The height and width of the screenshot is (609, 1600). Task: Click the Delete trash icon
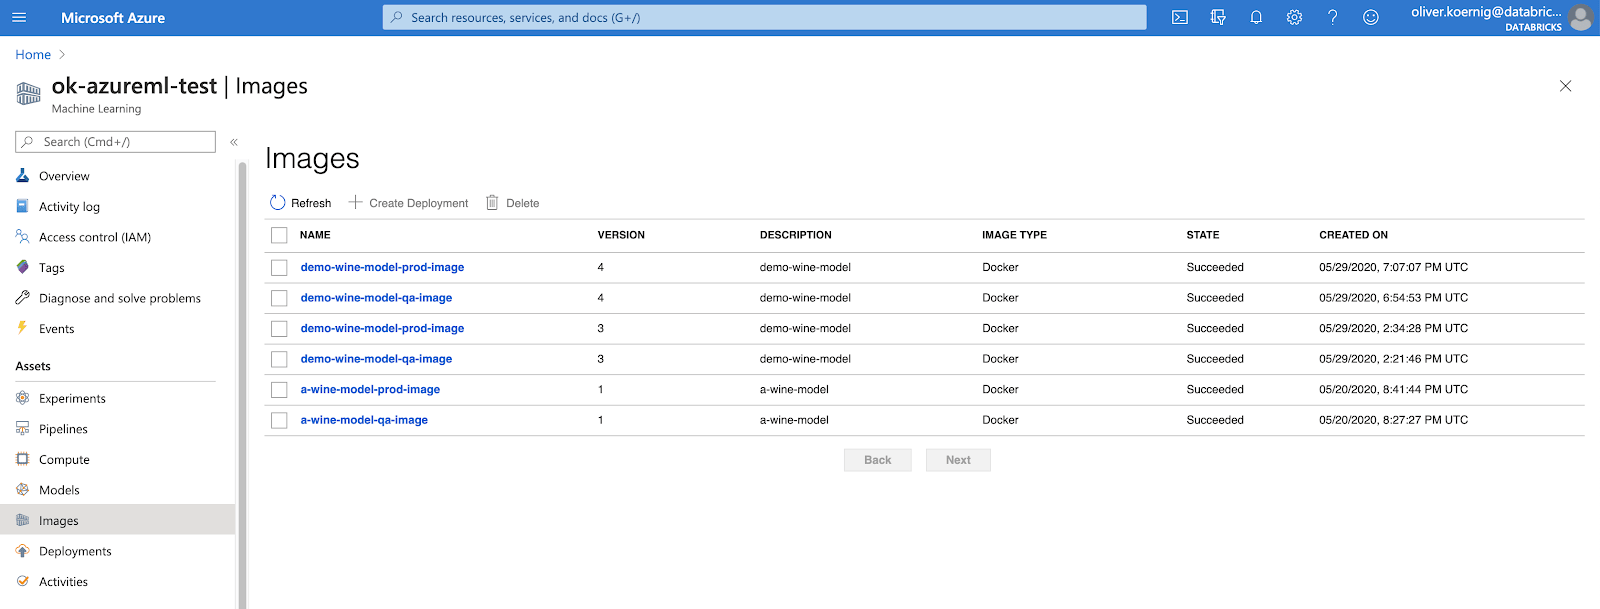point(492,203)
